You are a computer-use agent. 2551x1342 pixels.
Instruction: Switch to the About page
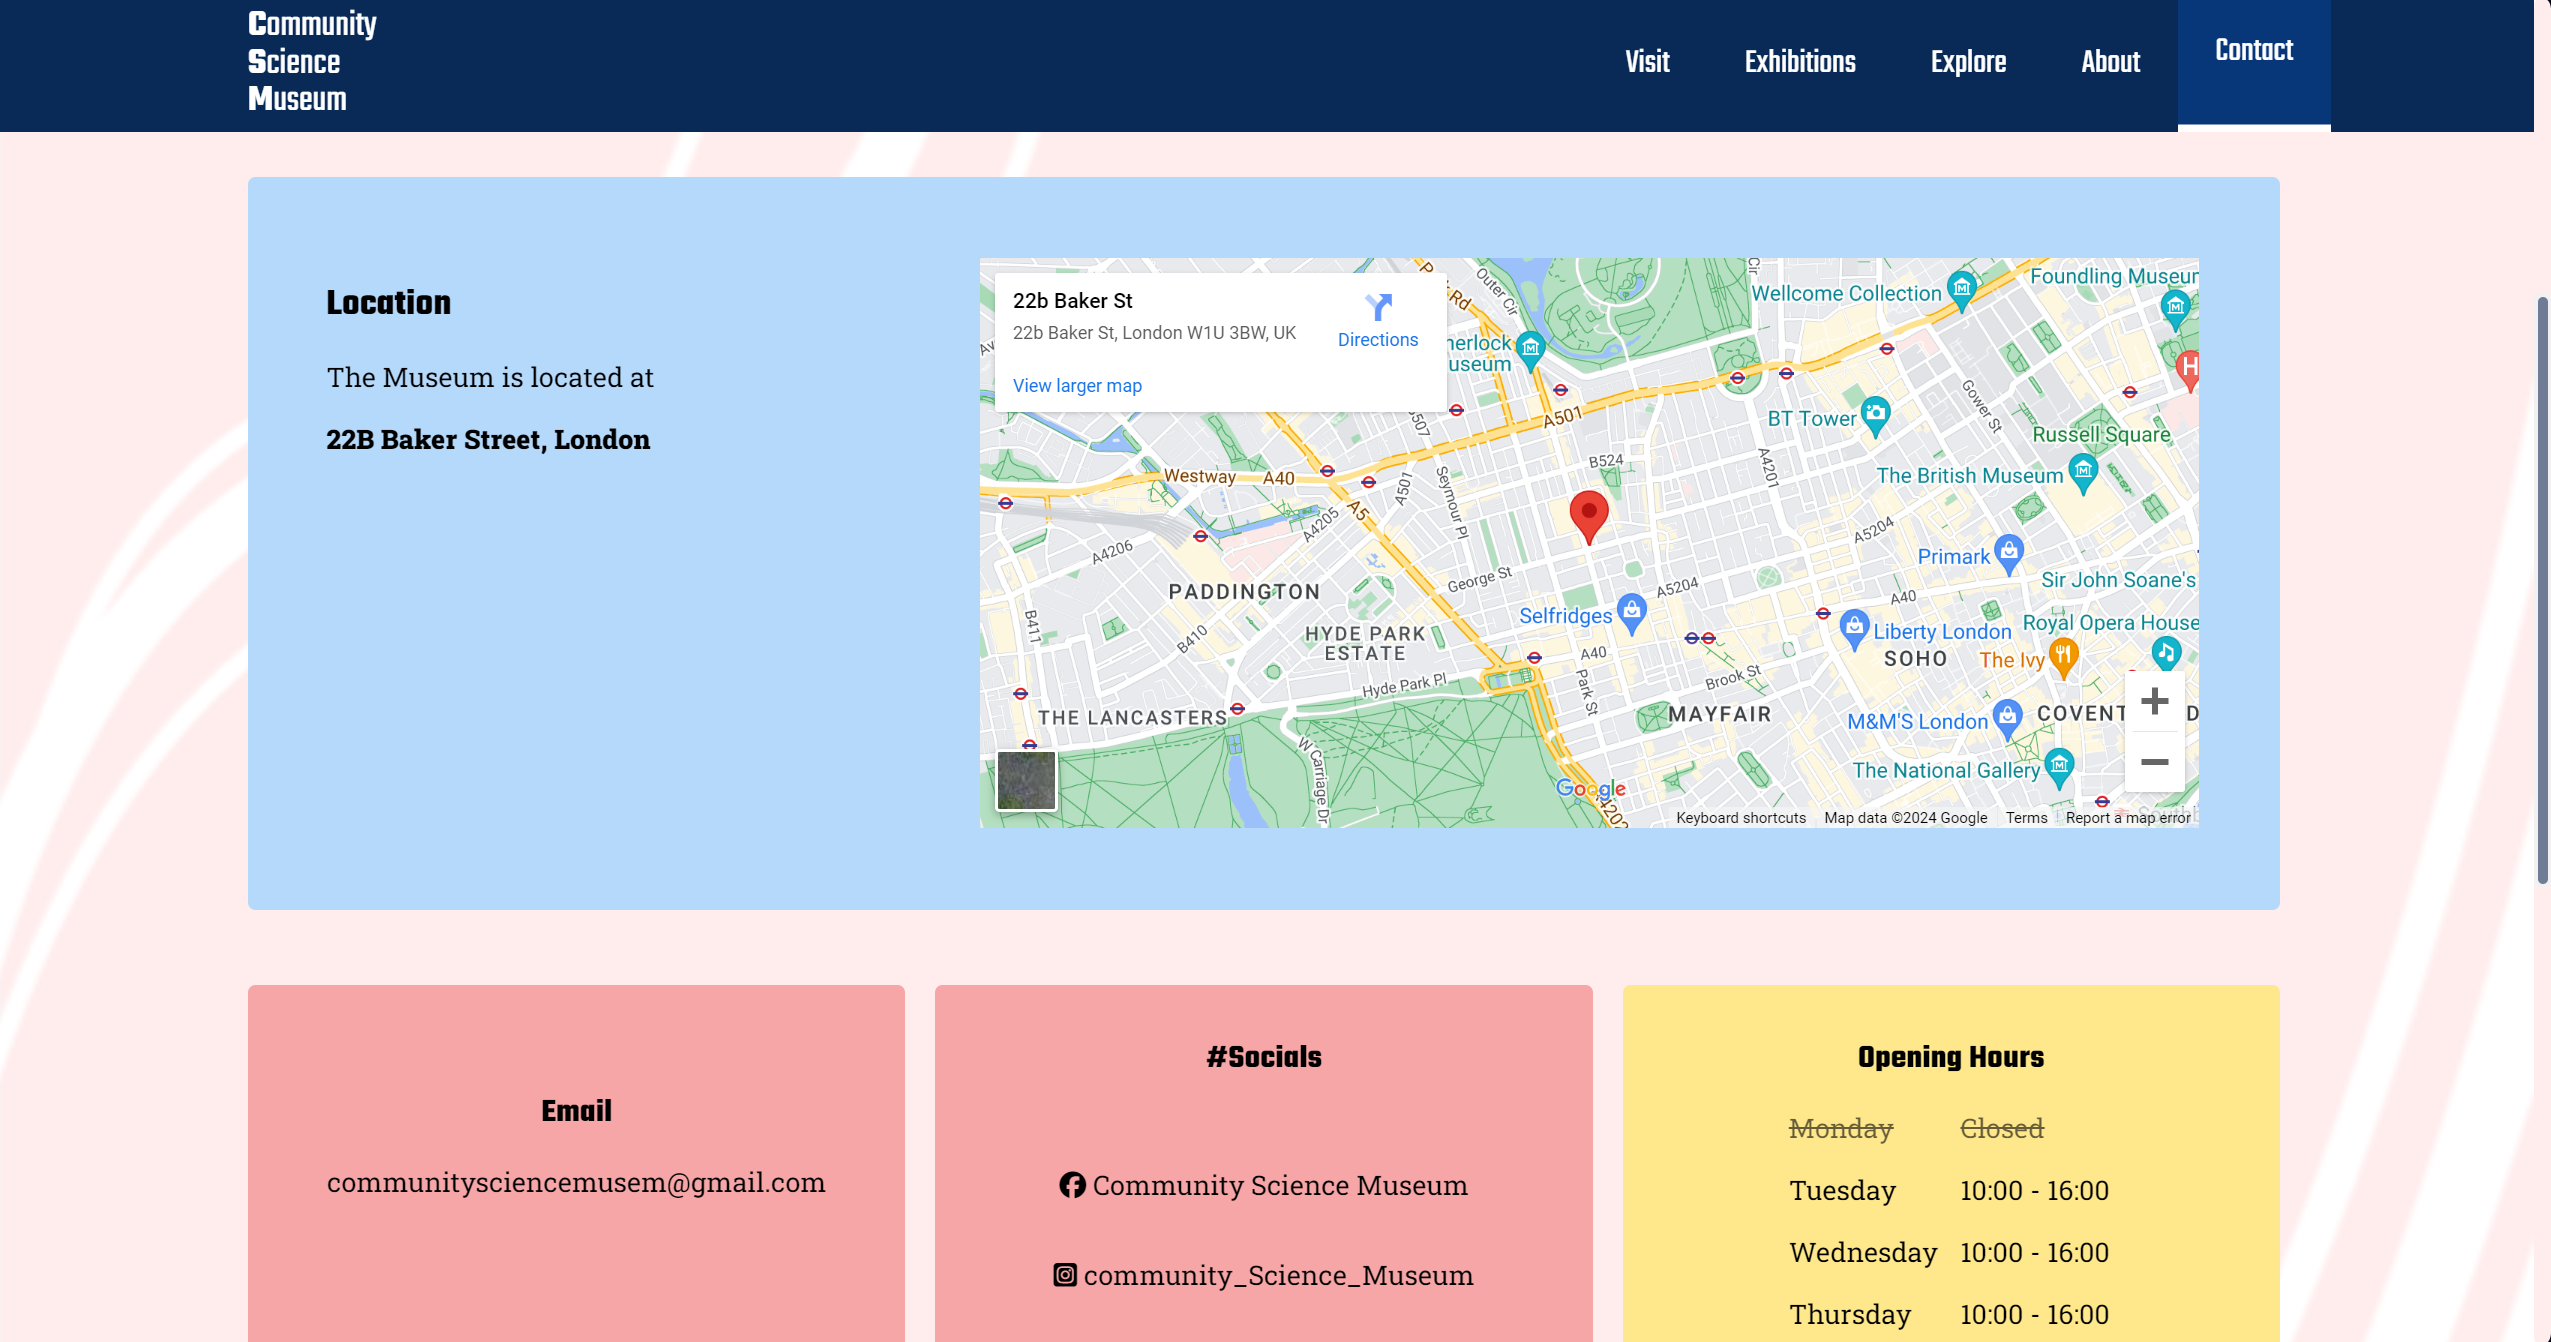[2111, 62]
